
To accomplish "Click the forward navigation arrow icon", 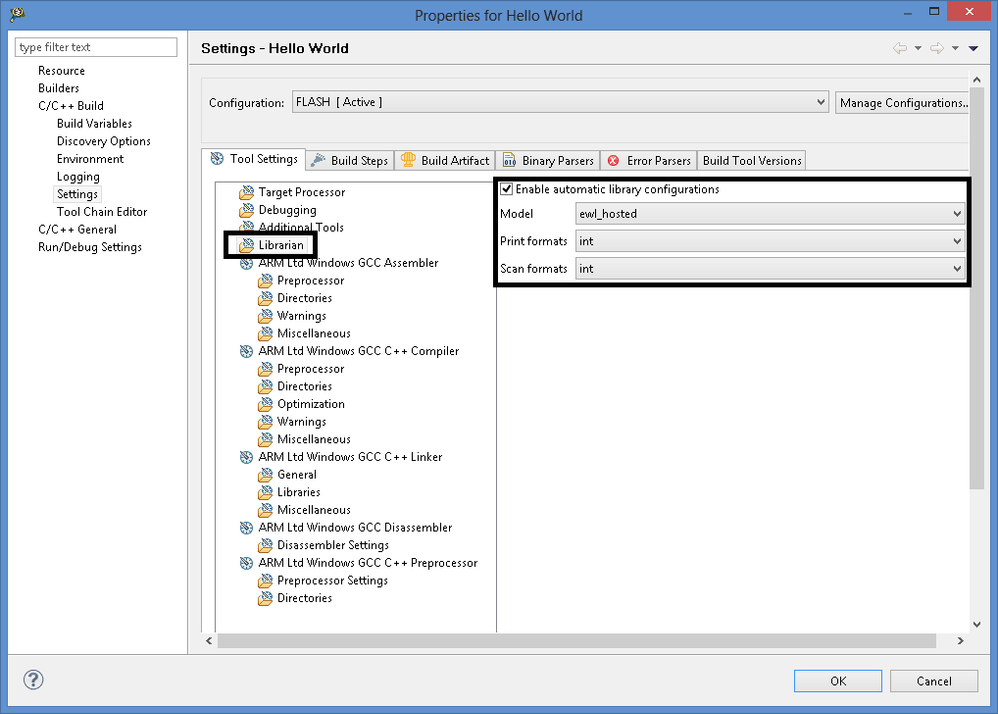I will coord(937,48).
